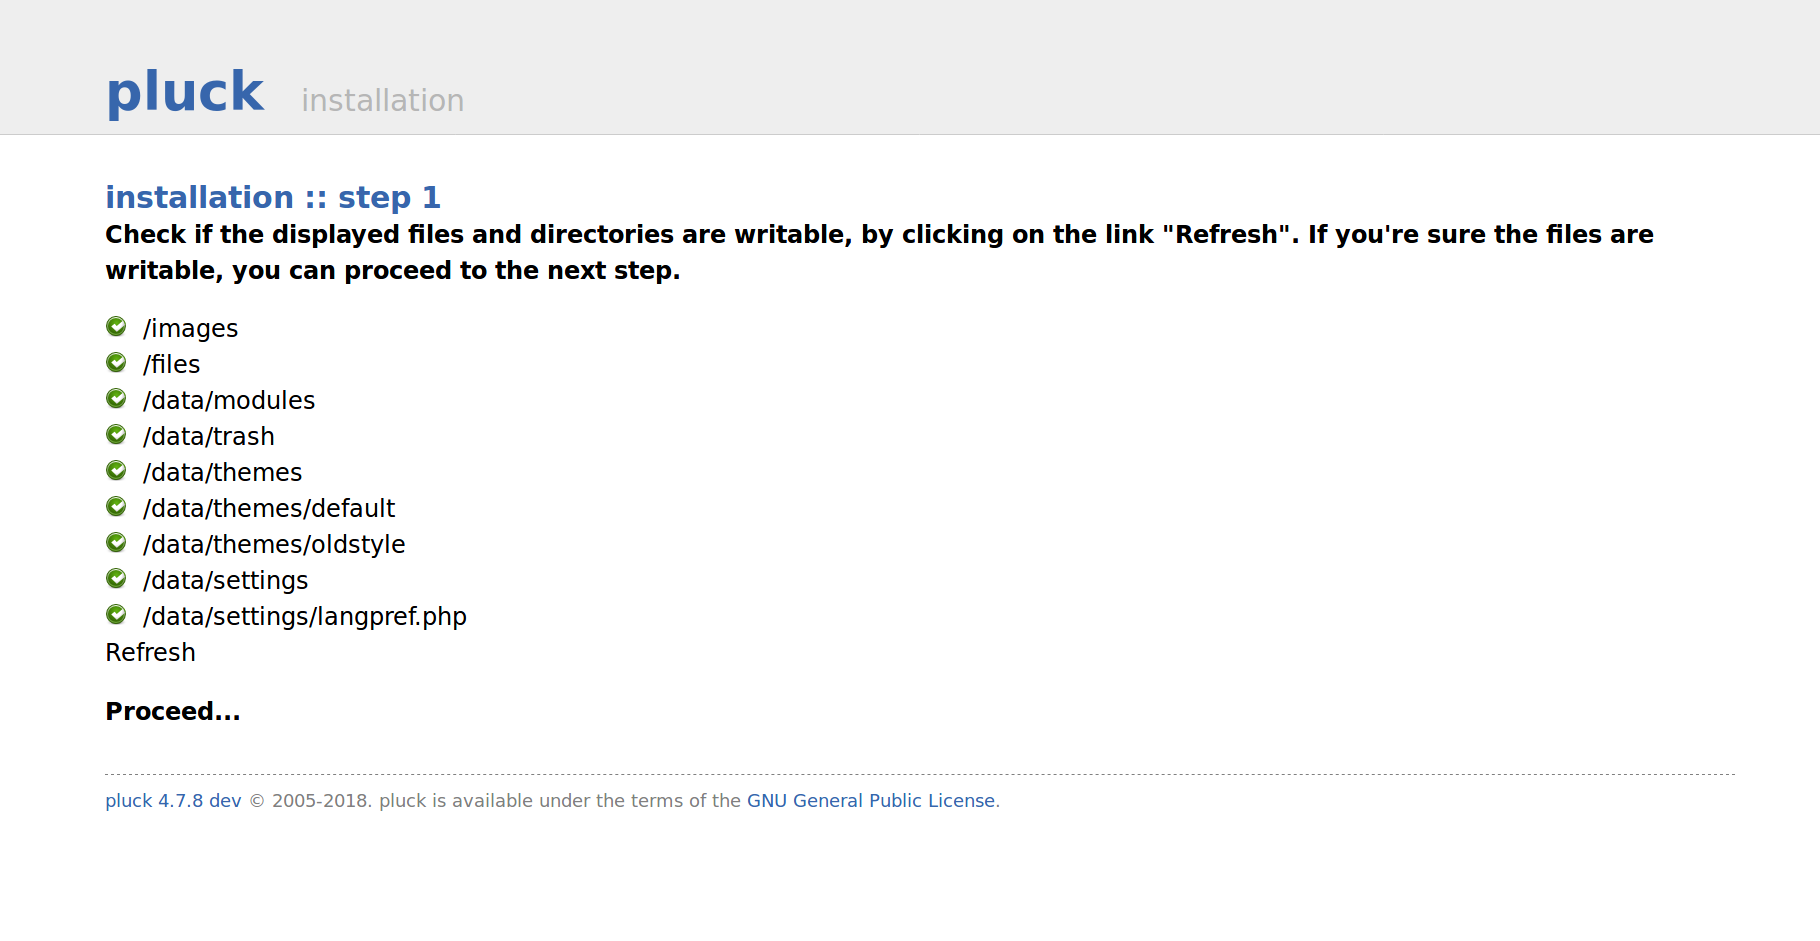Click the check icon for /data/settings/langpref.php

116,615
